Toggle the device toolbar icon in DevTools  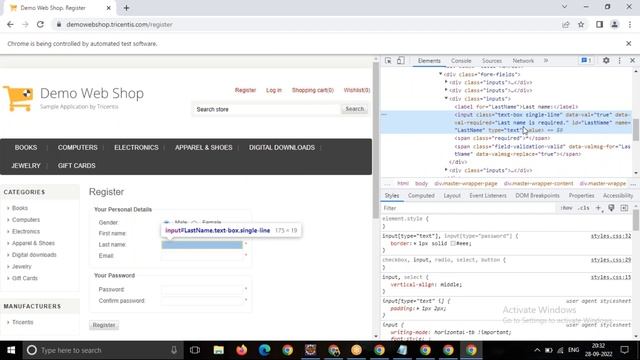click(x=401, y=60)
